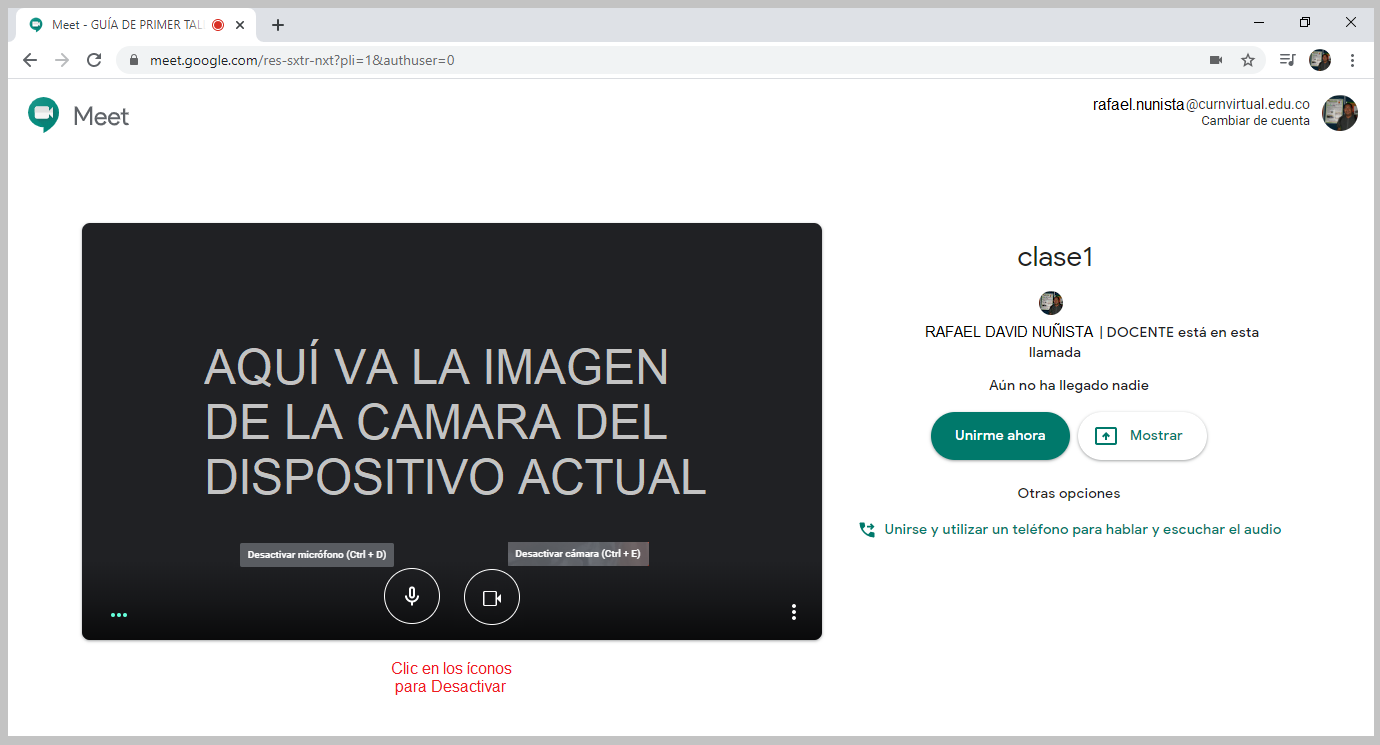Open the three-dot options menu on video preview
This screenshot has width=1380, height=745.
[794, 611]
